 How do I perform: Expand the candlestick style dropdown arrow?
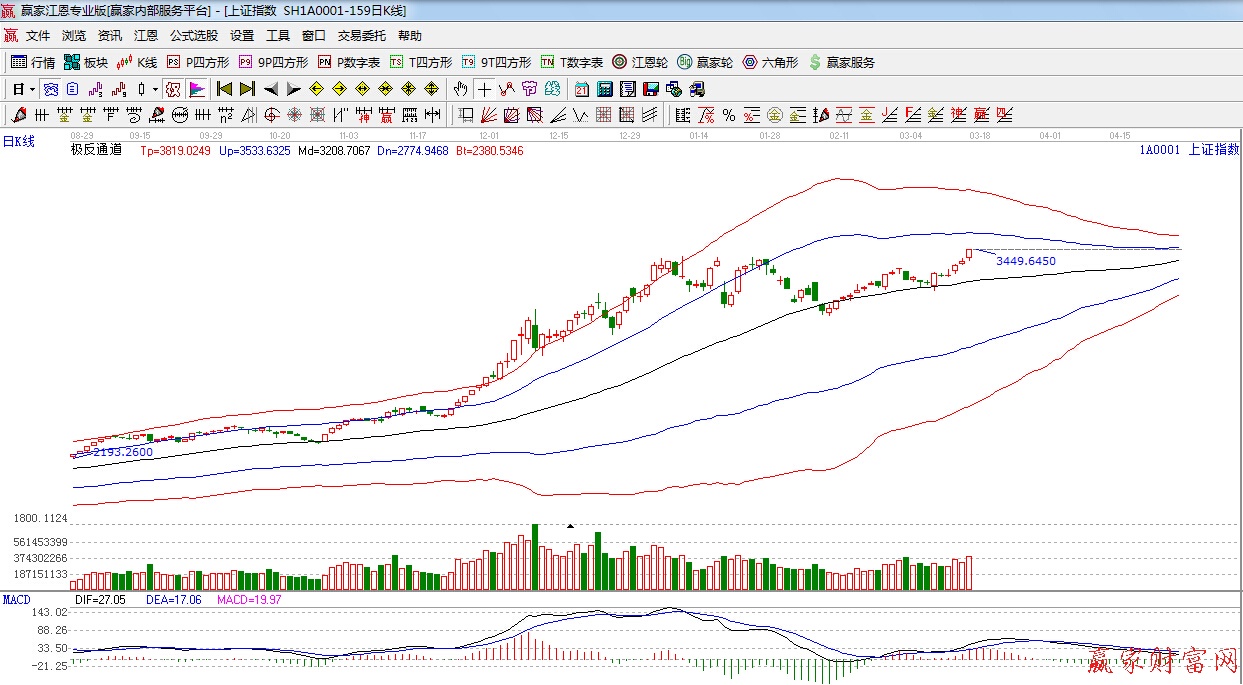tap(155, 89)
